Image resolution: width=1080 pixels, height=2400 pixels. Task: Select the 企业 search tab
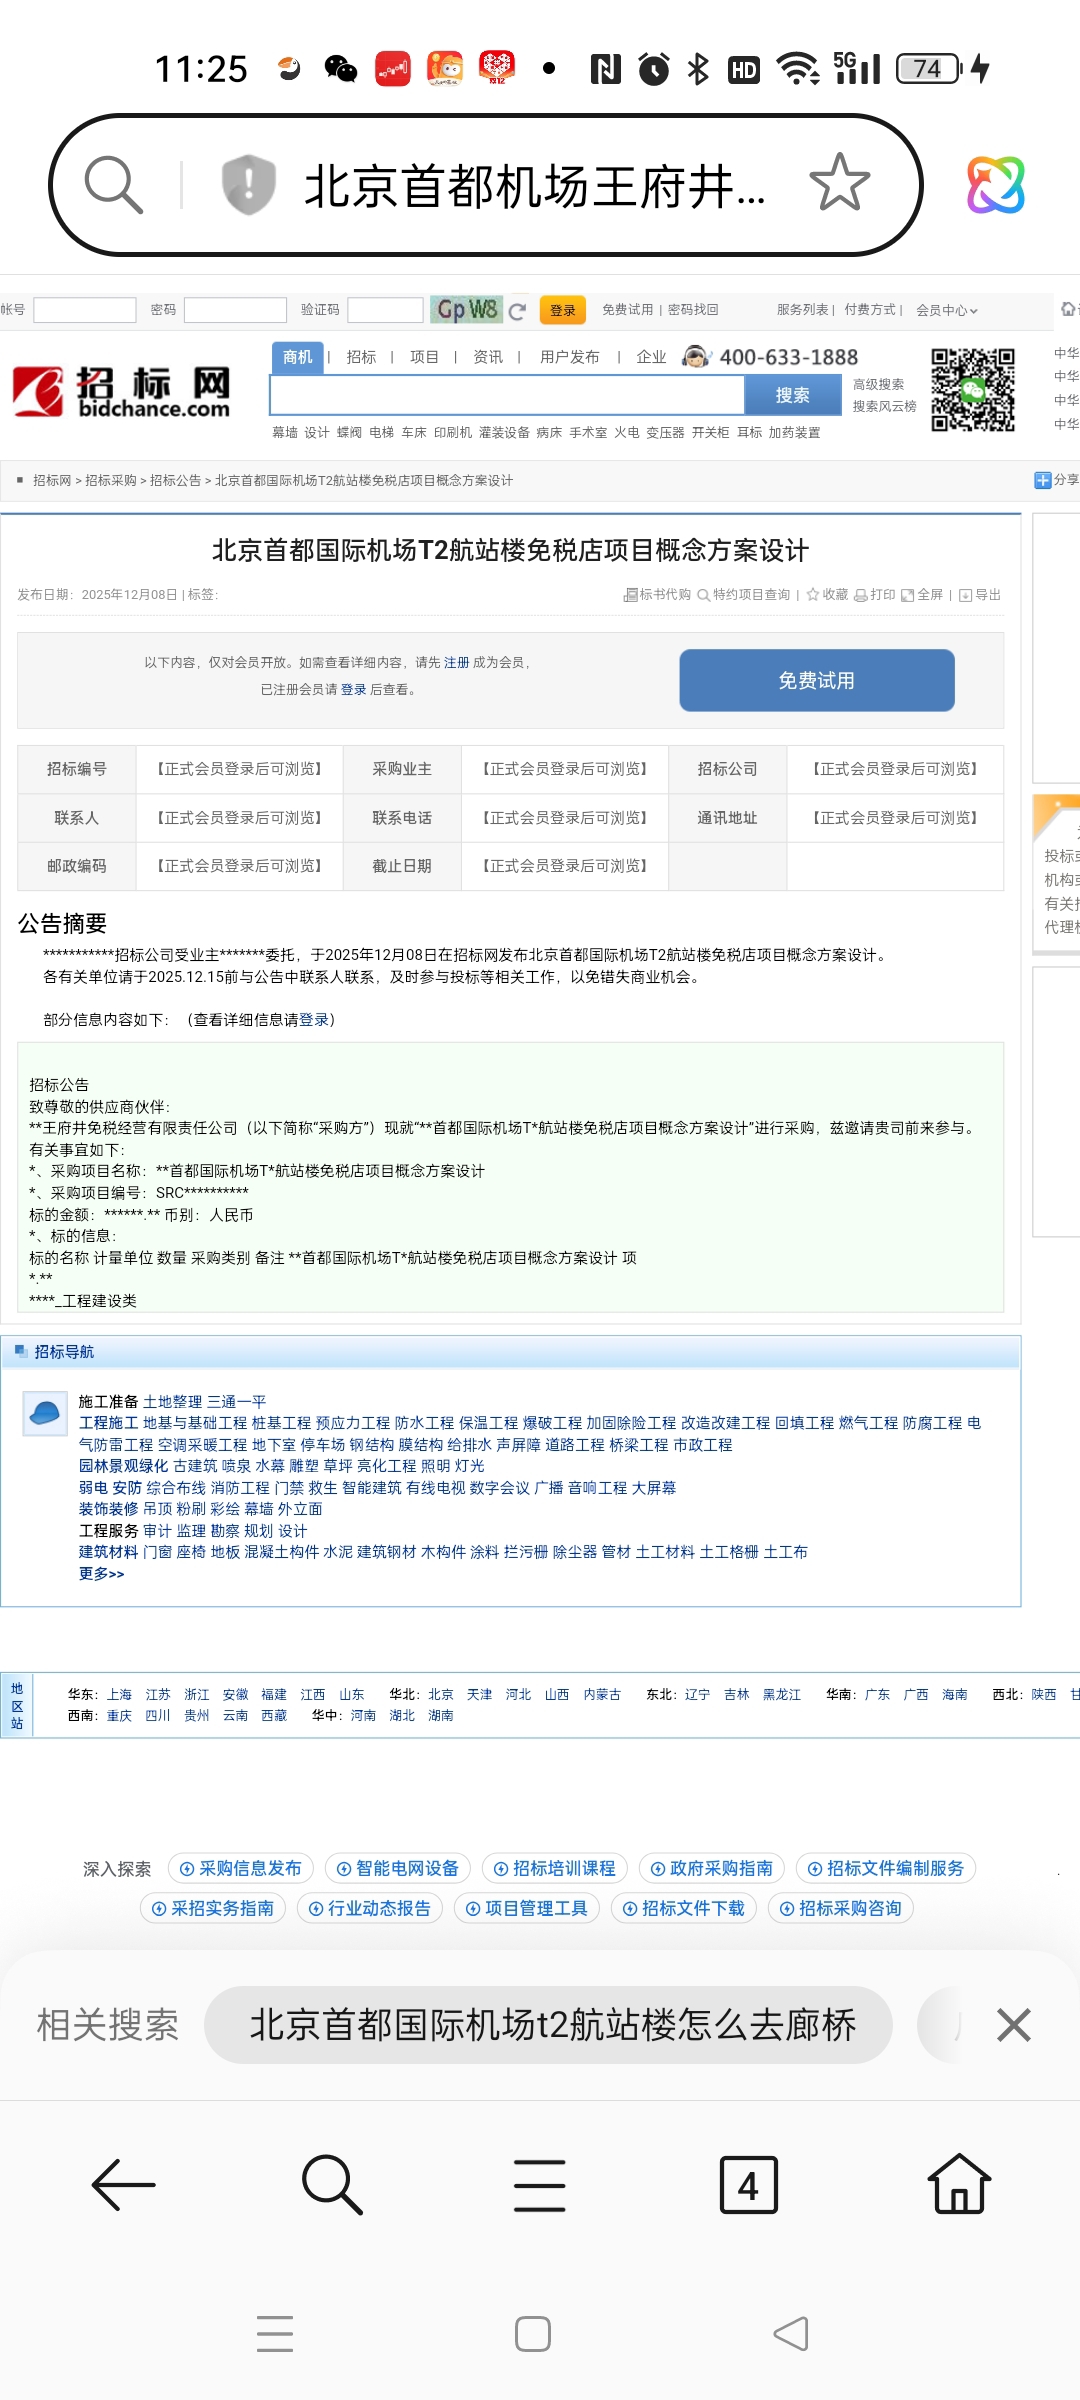pyautogui.click(x=651, y=357)
